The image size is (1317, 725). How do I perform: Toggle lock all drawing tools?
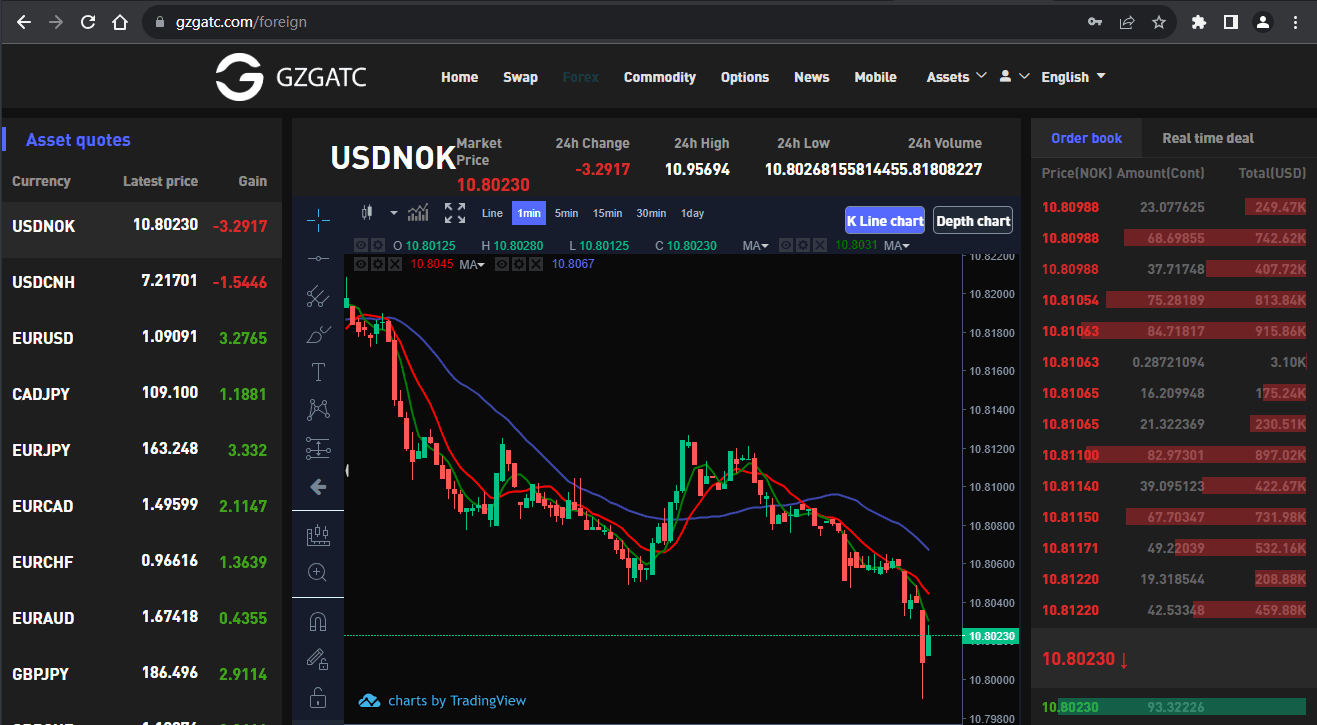pyautogui.click(x=318, y=697)
